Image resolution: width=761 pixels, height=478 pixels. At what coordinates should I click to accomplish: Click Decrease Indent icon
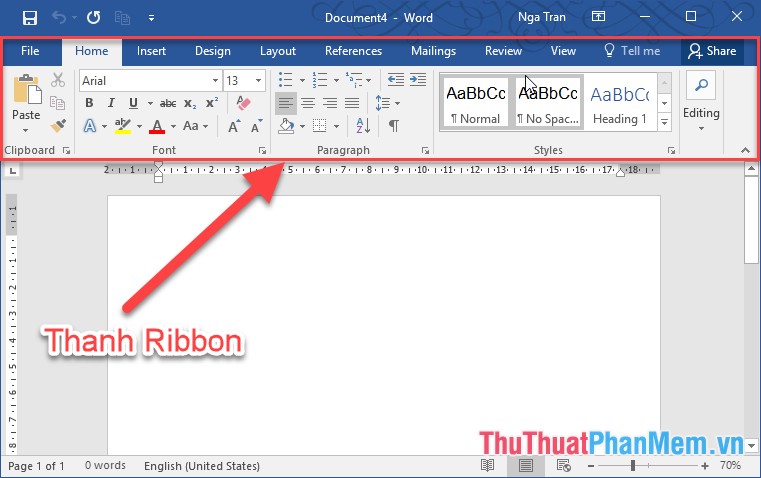(396, 79)
